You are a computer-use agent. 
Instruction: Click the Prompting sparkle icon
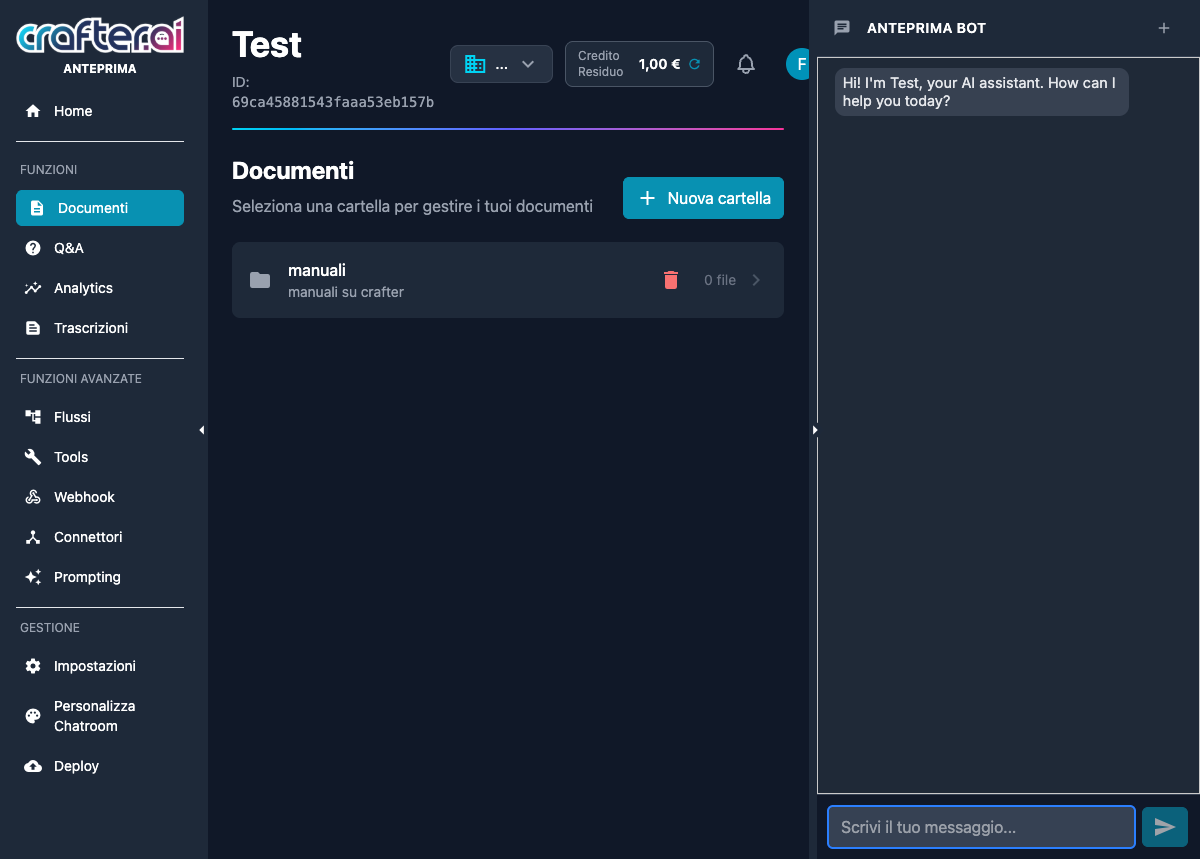tap(33, 577)
